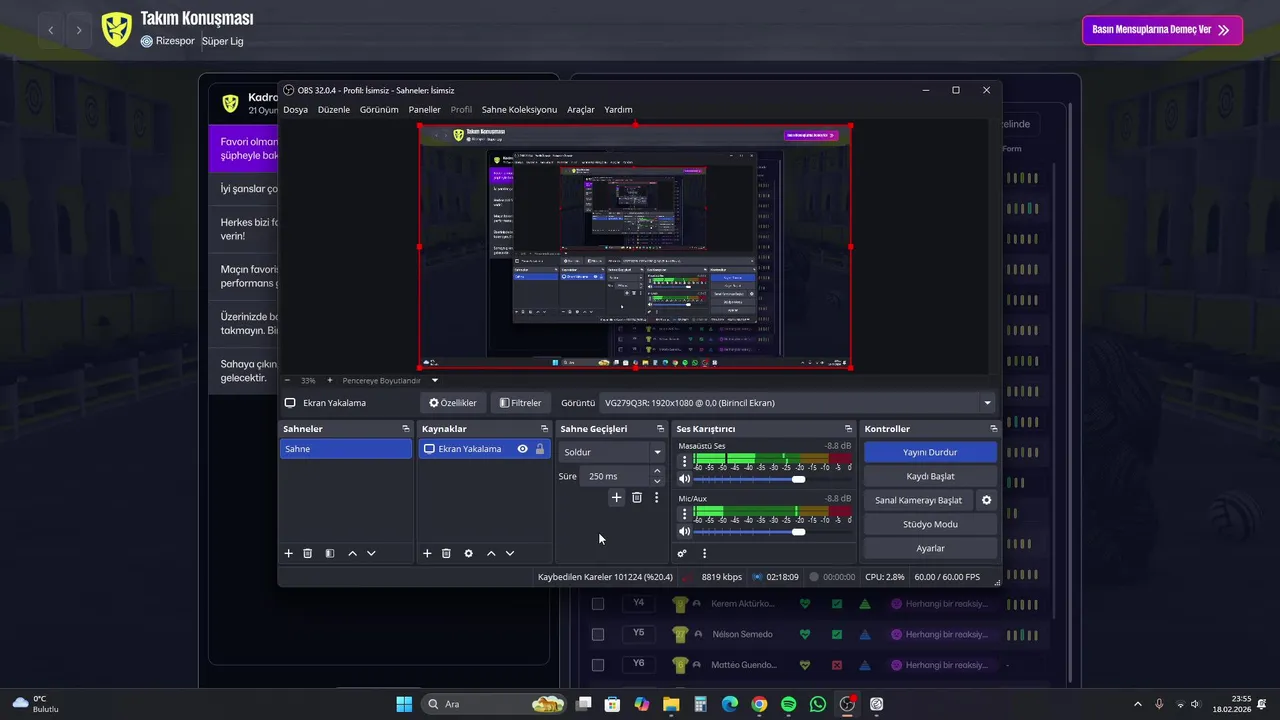Move scene up arrow in Sahneler panel
Viewport: 1280px width, 720px height.
[352, 553]
